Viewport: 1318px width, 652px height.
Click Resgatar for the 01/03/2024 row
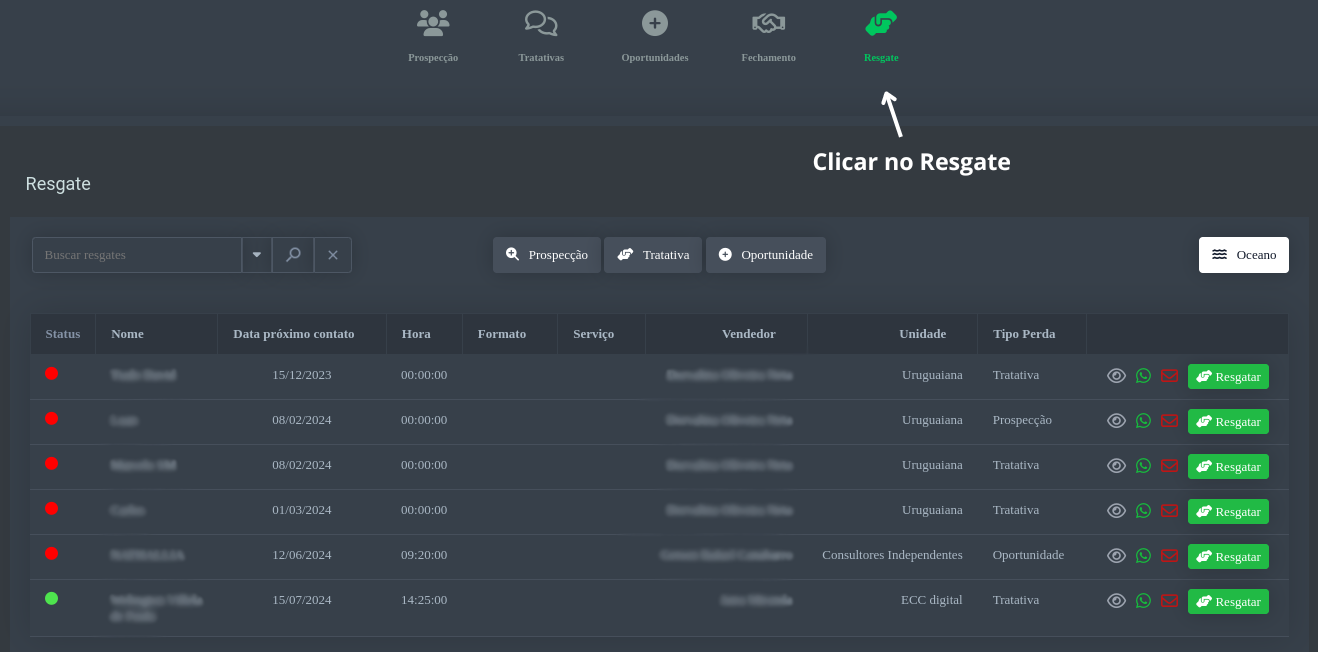click(1228, 511)
